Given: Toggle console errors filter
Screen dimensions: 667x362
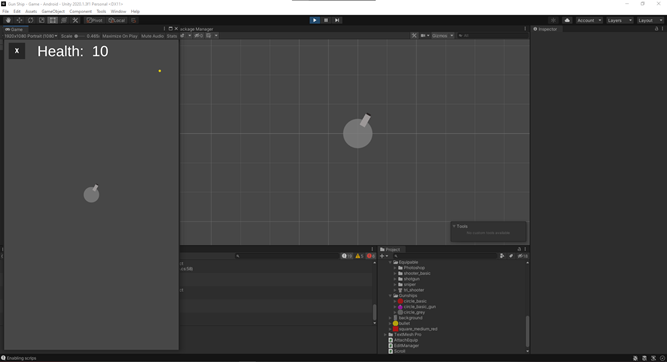Looking at the screenshot, I should click(x=371, y=256).
